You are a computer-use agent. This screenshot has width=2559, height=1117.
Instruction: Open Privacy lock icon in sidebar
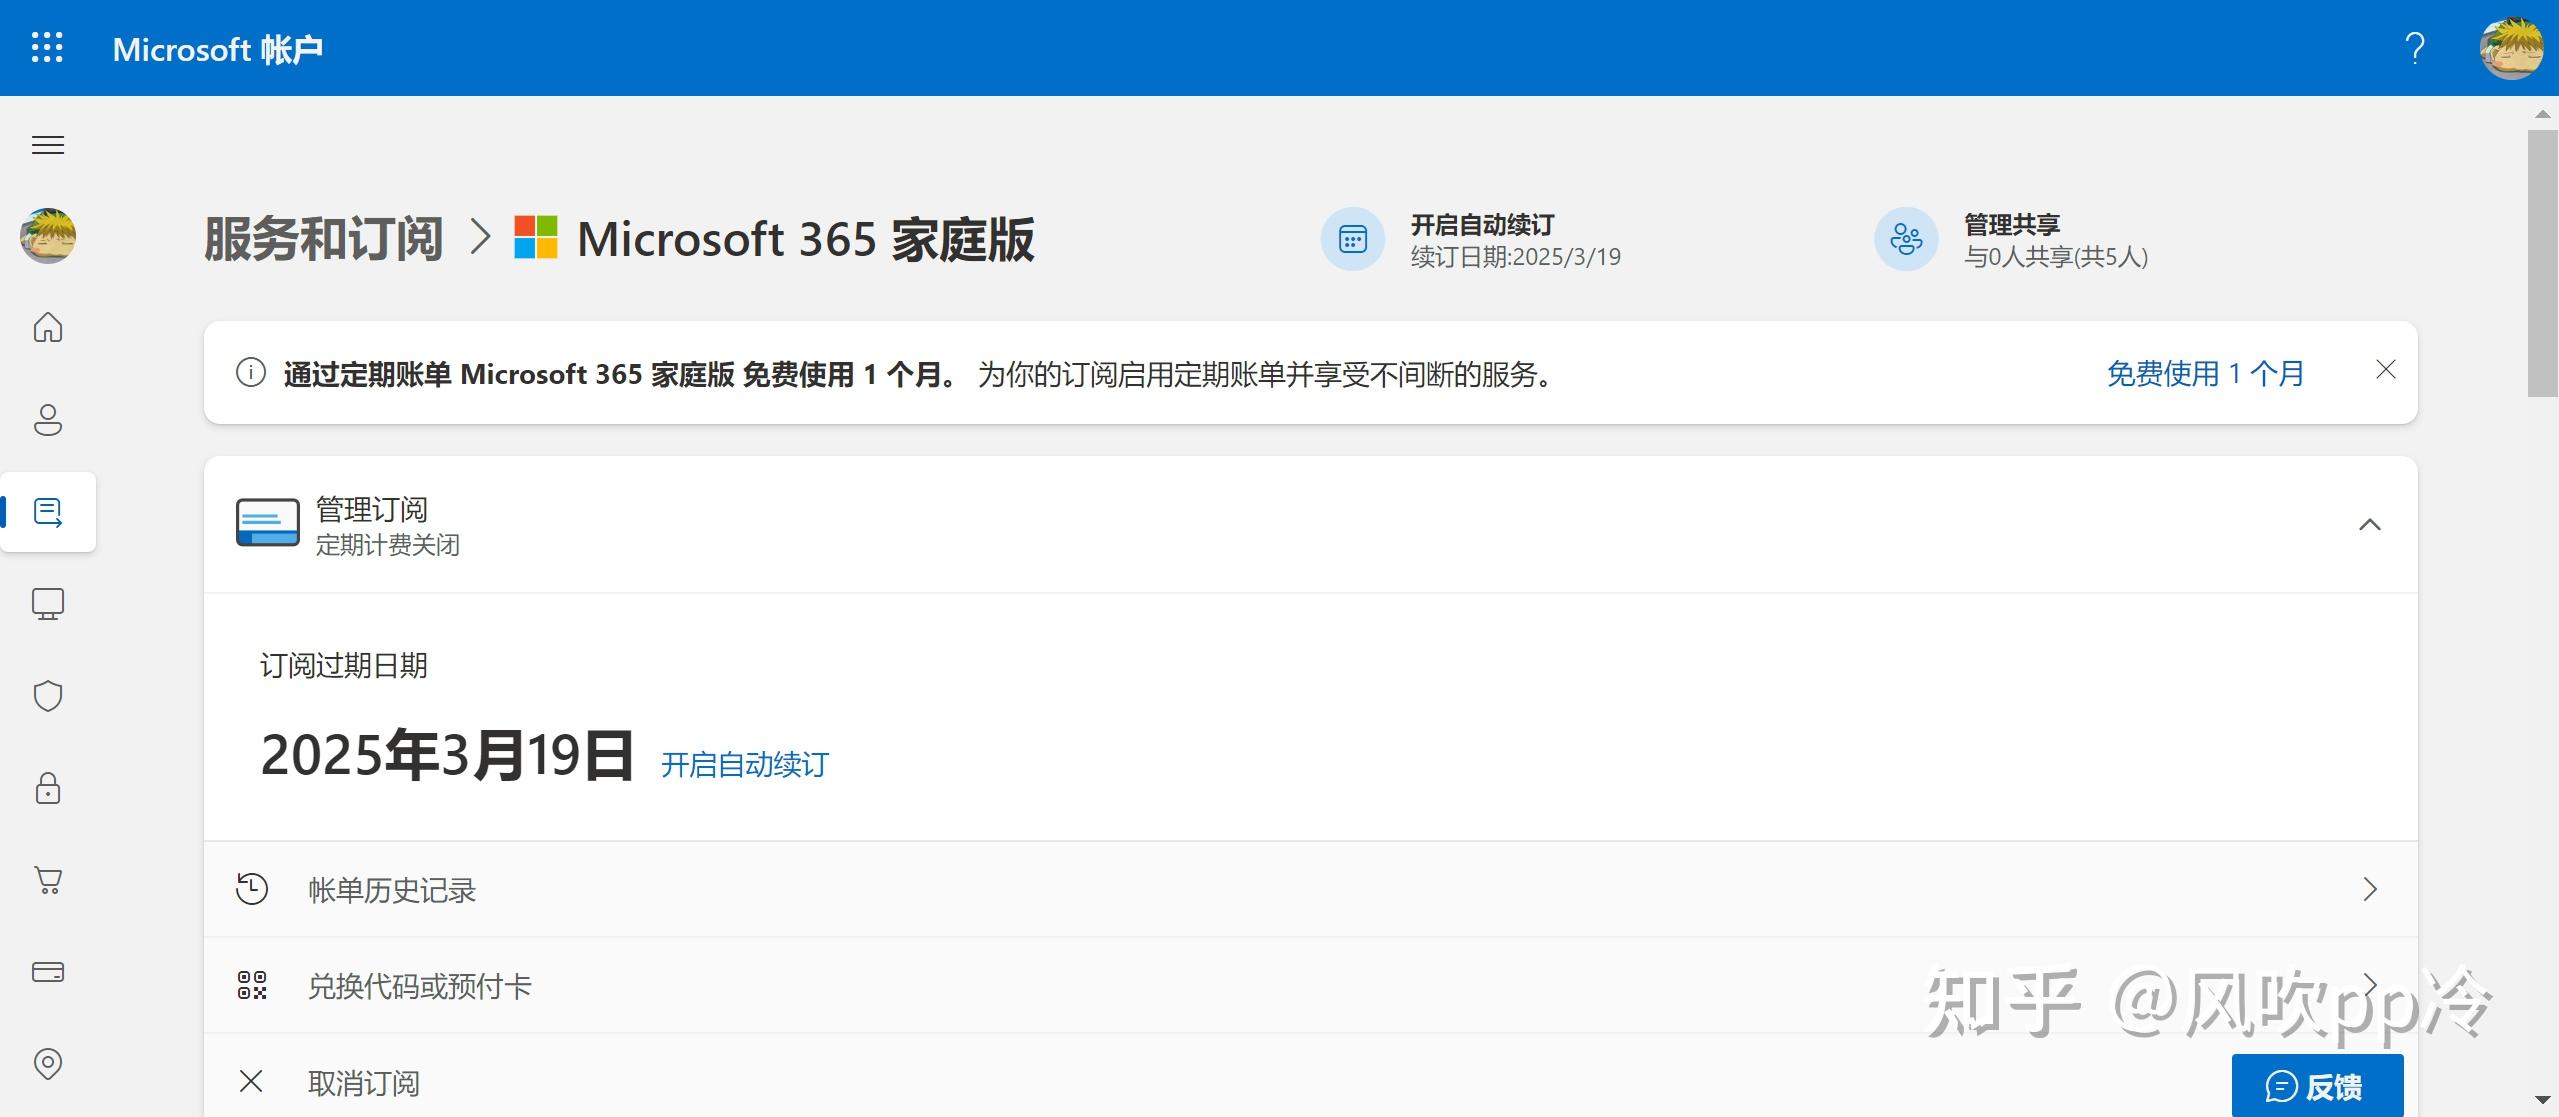48,788
